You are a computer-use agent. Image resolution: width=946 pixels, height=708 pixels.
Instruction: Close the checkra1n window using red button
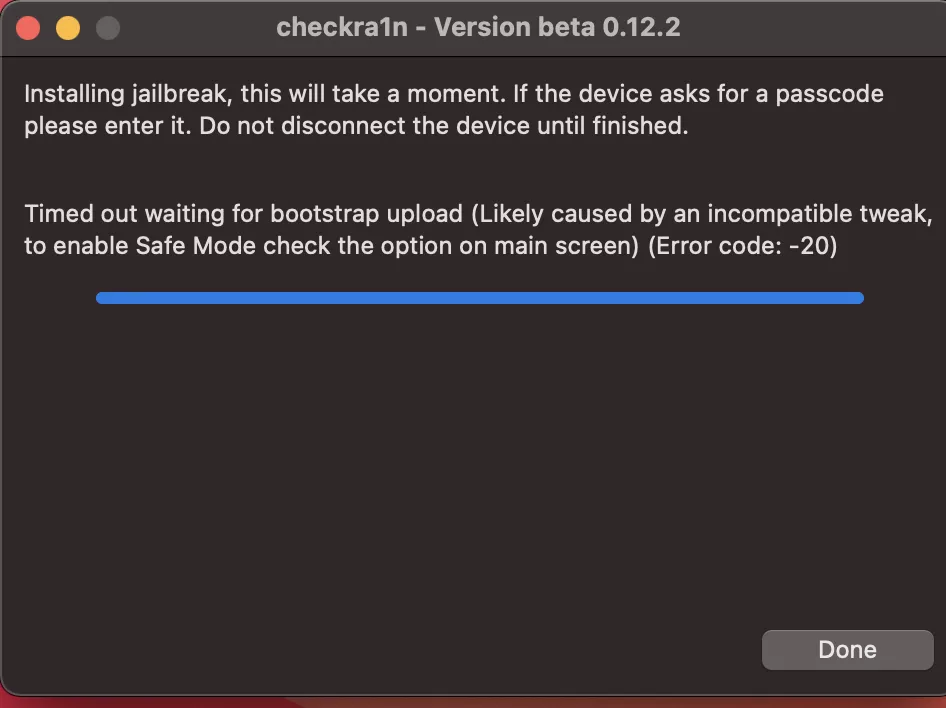click(28, 27)
